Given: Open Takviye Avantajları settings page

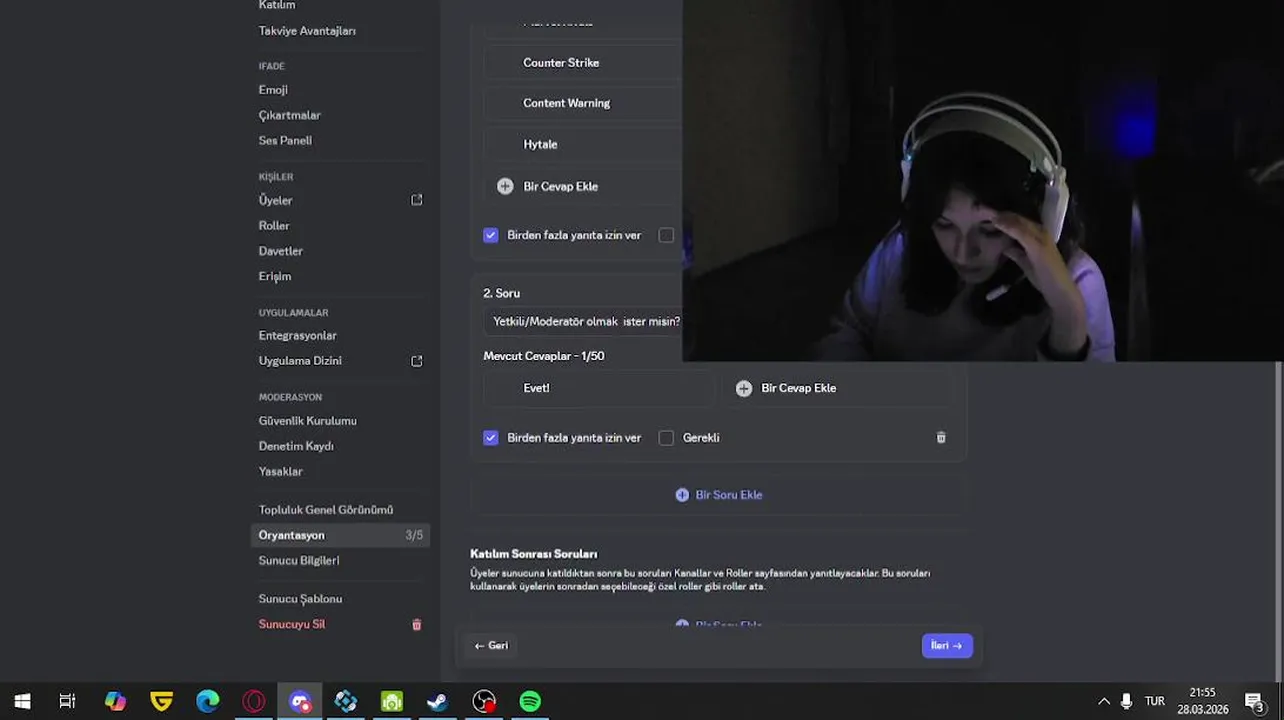Looking at the screenshot, I should pyautogui.click(x=307, y=31).
